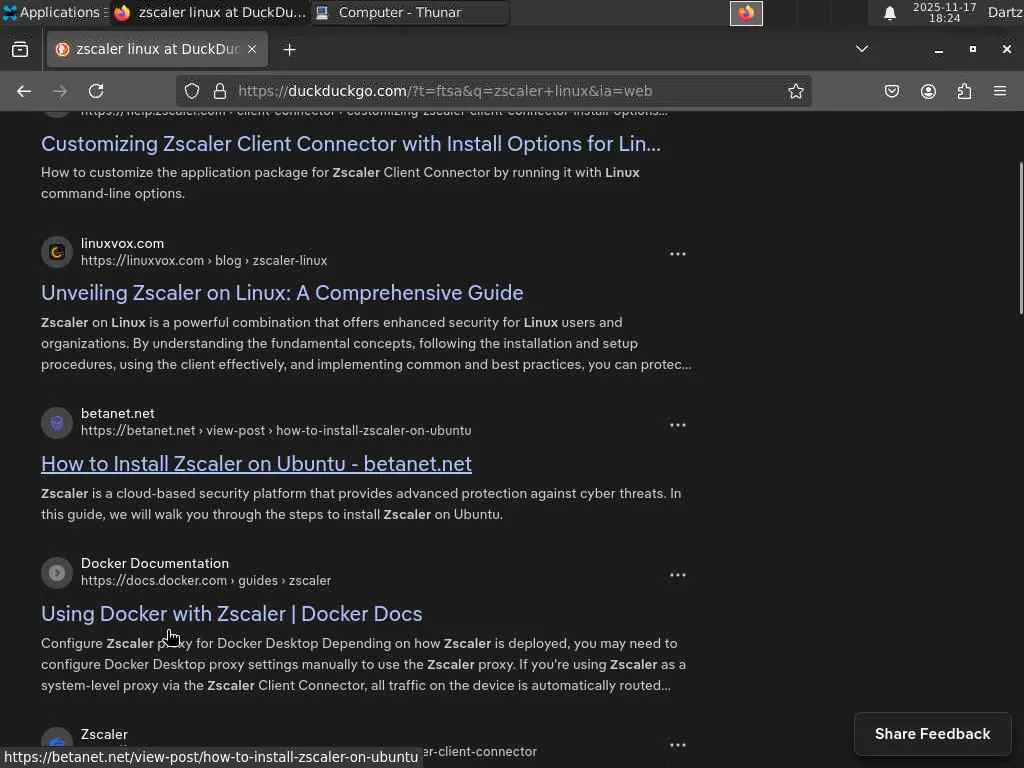
Task: Open the extensions puzzle icon
Action: point(964,91)
